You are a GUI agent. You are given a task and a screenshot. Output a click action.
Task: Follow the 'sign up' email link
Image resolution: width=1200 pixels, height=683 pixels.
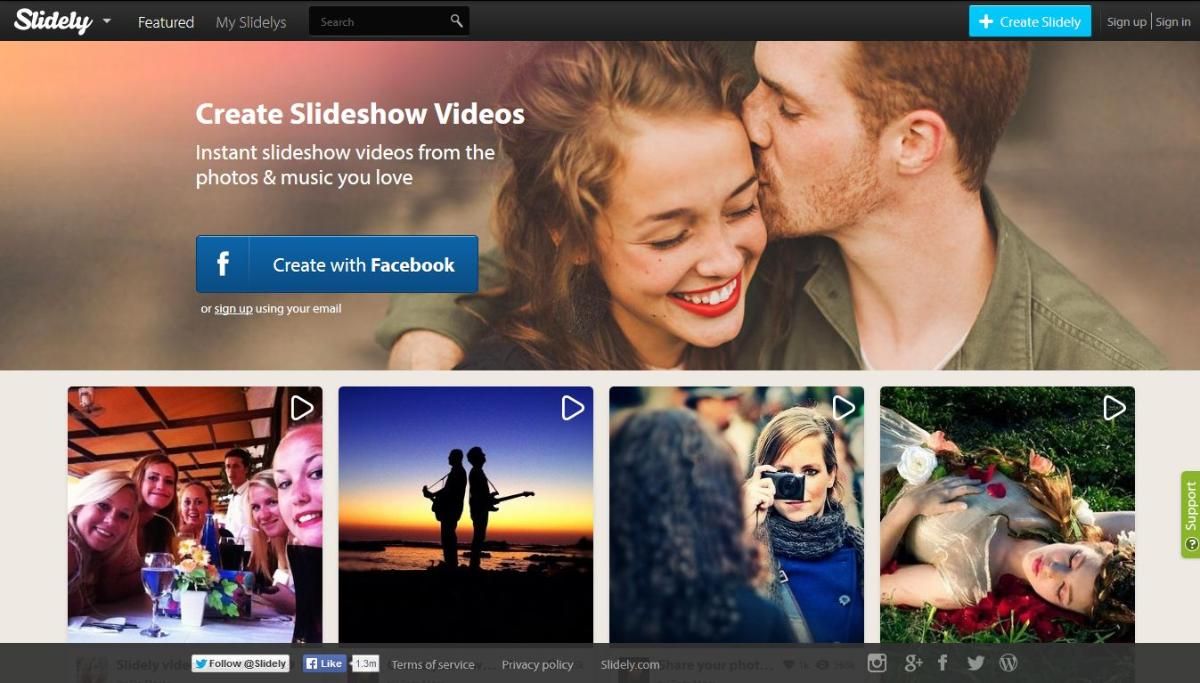[233, 309]
